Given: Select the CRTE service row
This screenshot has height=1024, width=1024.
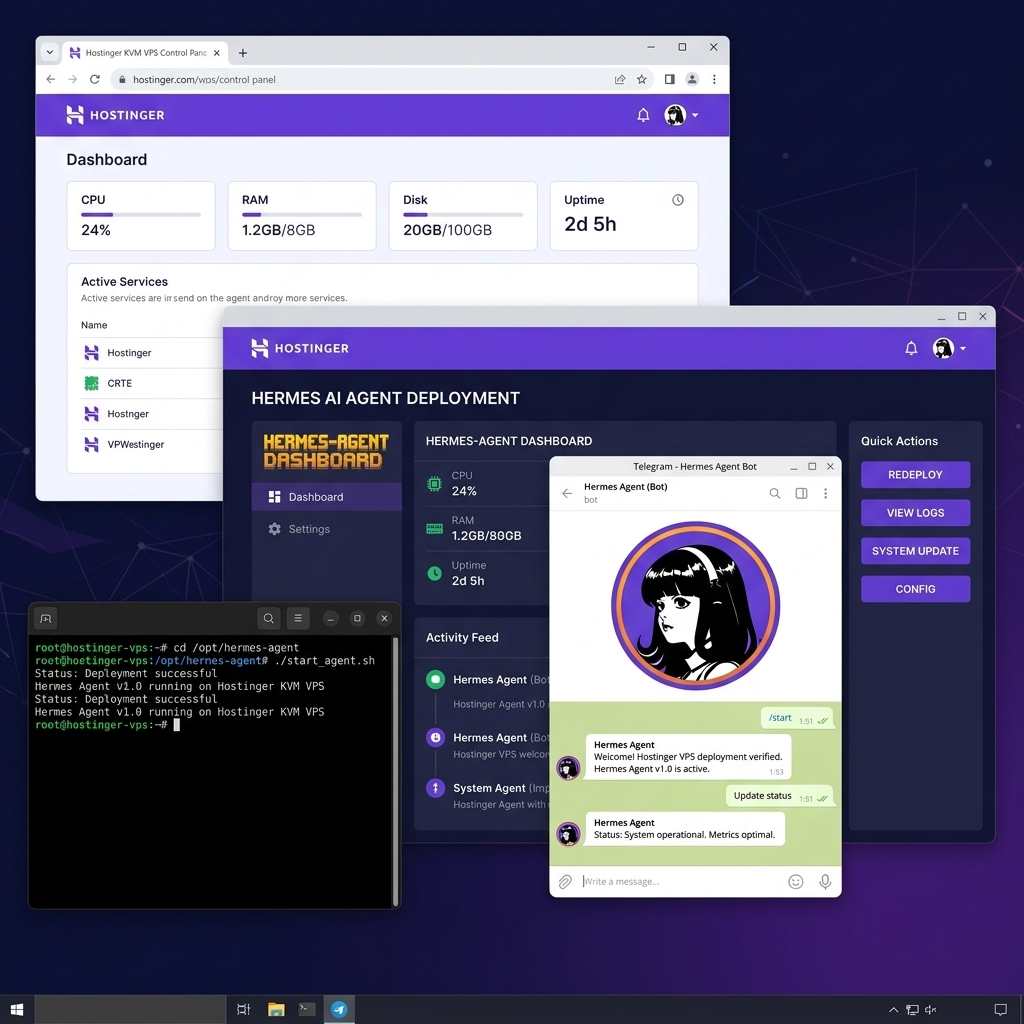Looking at the screenshot, I should 152,383.
